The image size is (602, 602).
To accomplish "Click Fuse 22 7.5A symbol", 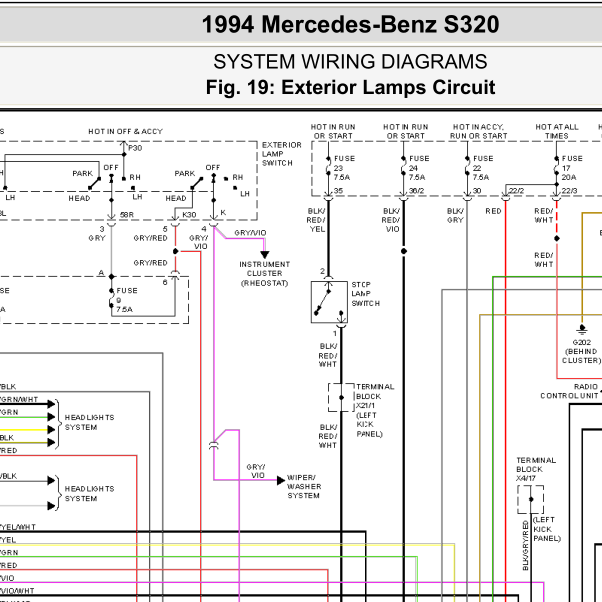I will point(467,168).
